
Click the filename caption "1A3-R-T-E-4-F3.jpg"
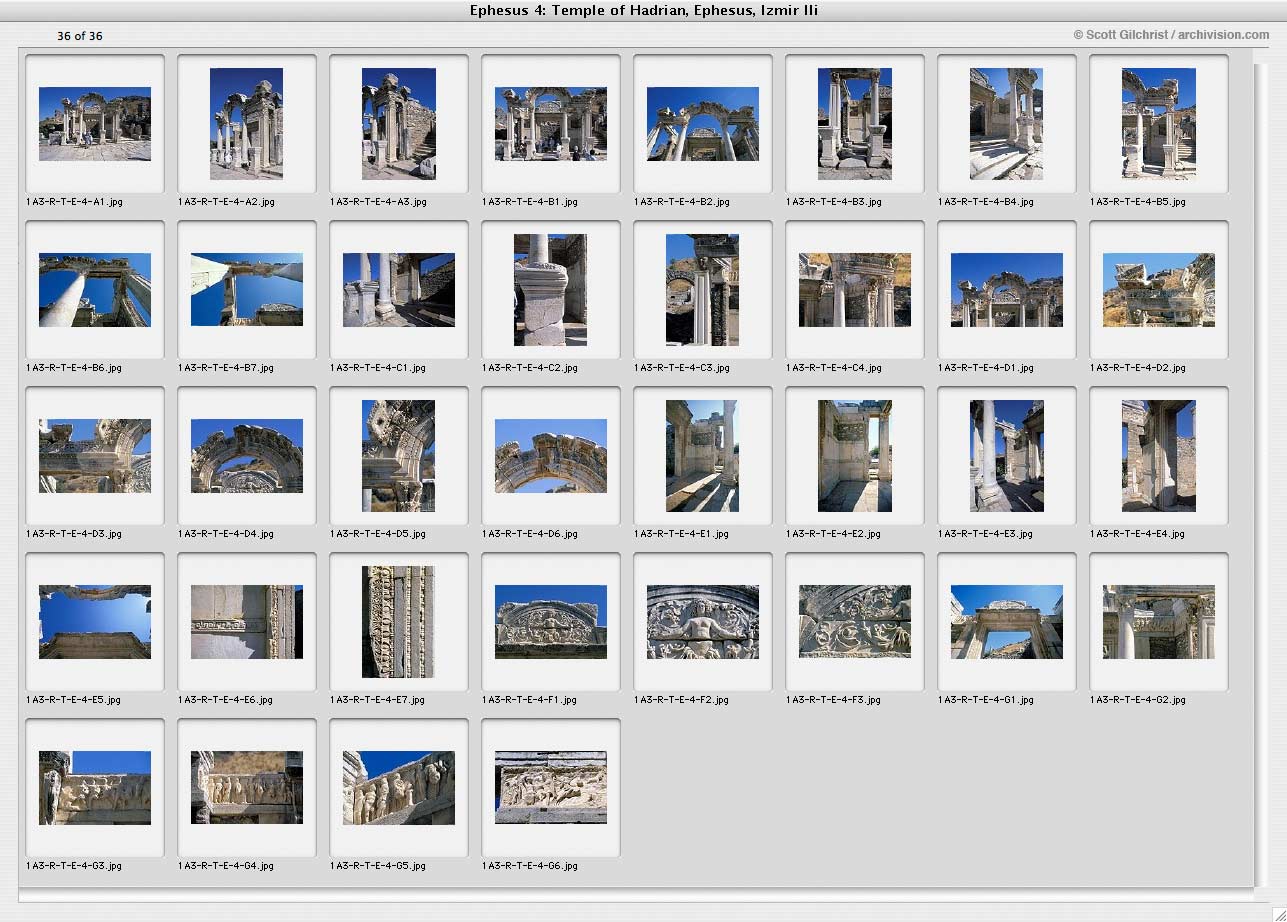834,700
